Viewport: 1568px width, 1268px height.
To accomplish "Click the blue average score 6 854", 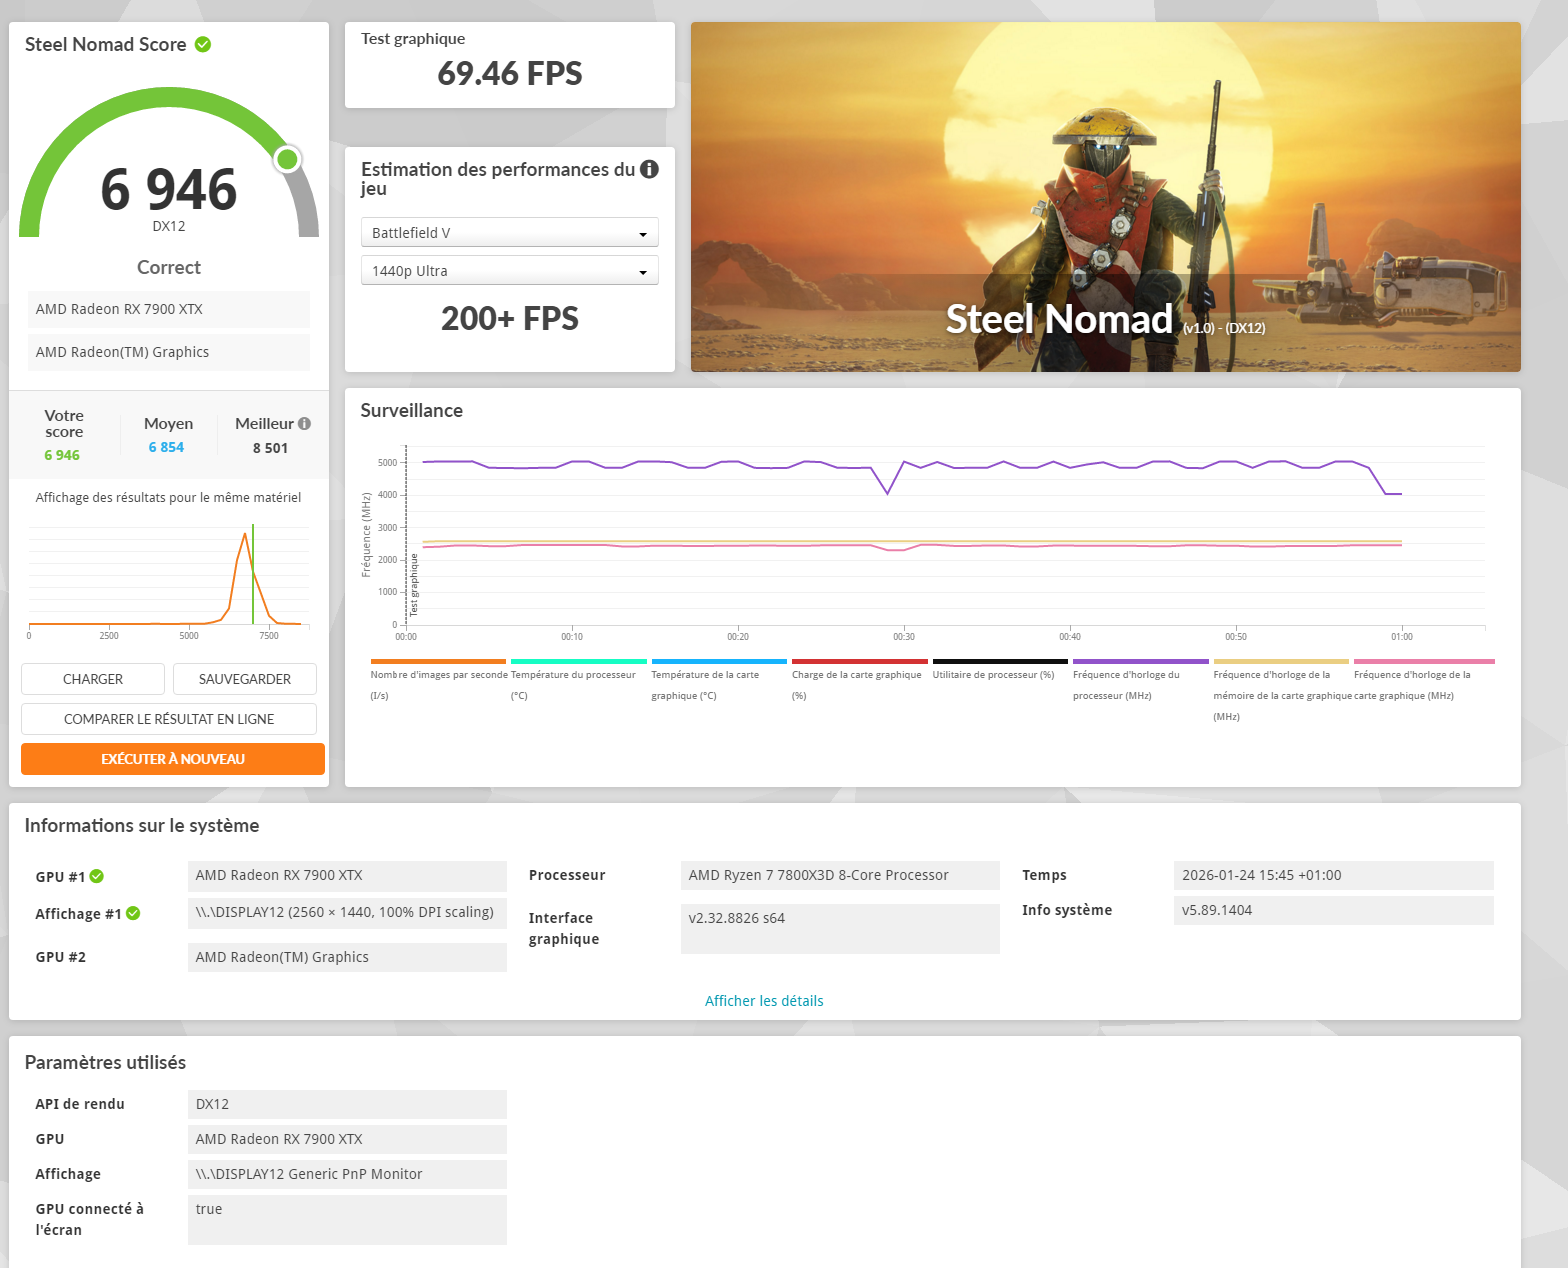I will point(166,447).
